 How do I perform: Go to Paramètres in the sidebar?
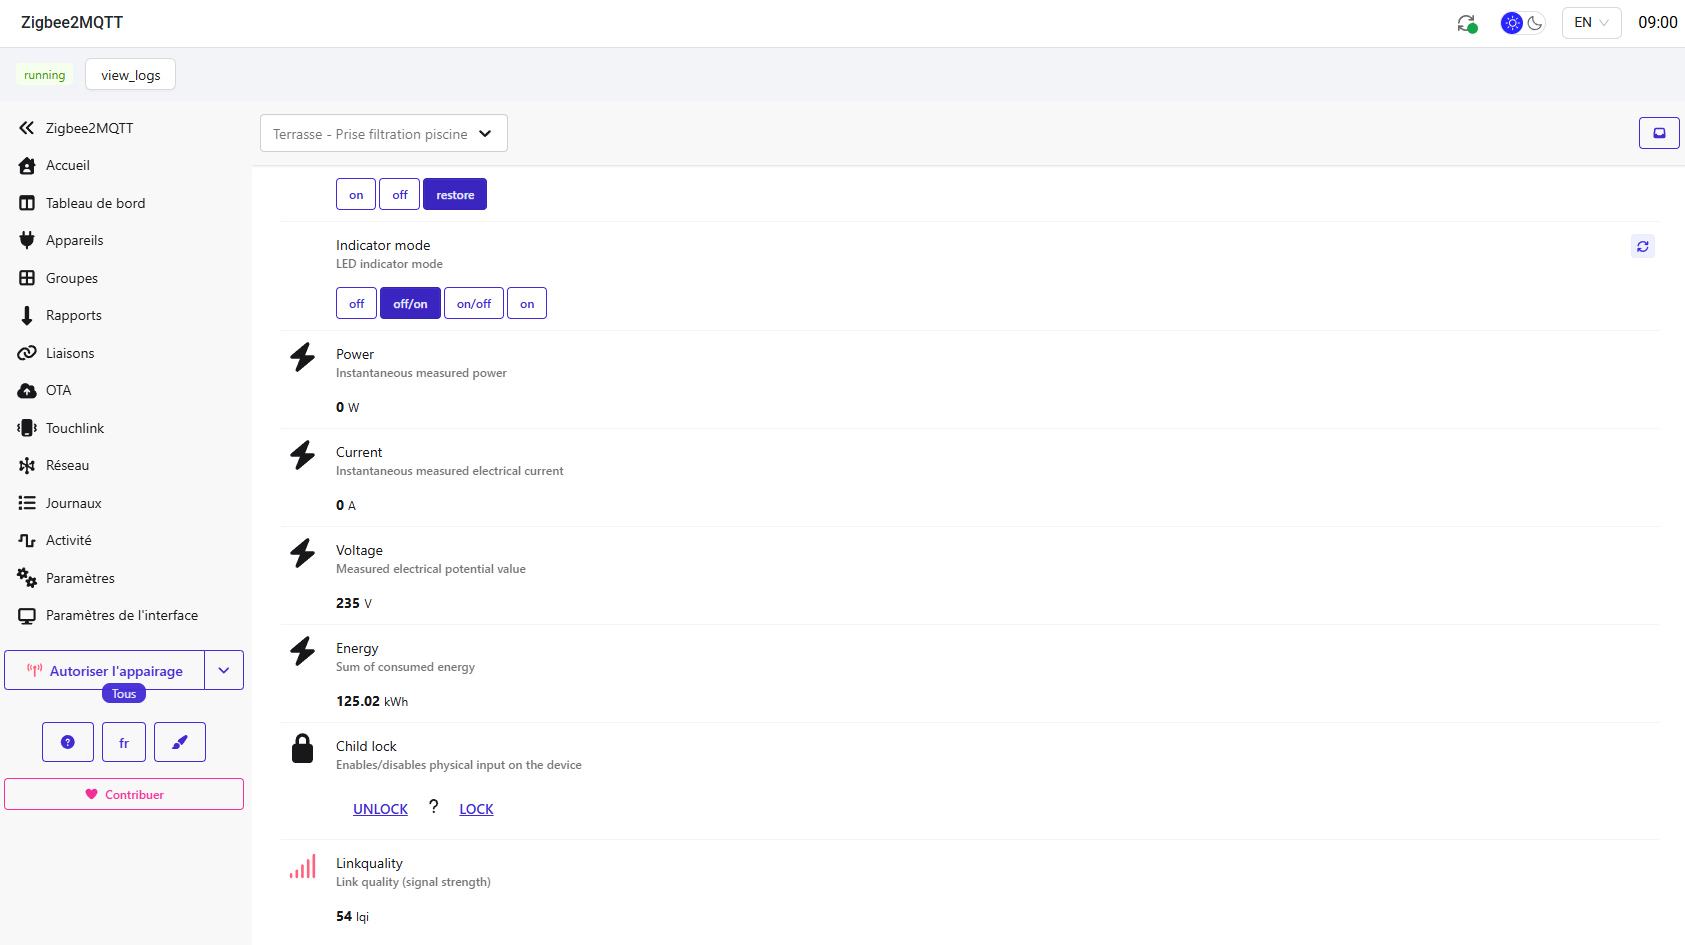(80, 578)
